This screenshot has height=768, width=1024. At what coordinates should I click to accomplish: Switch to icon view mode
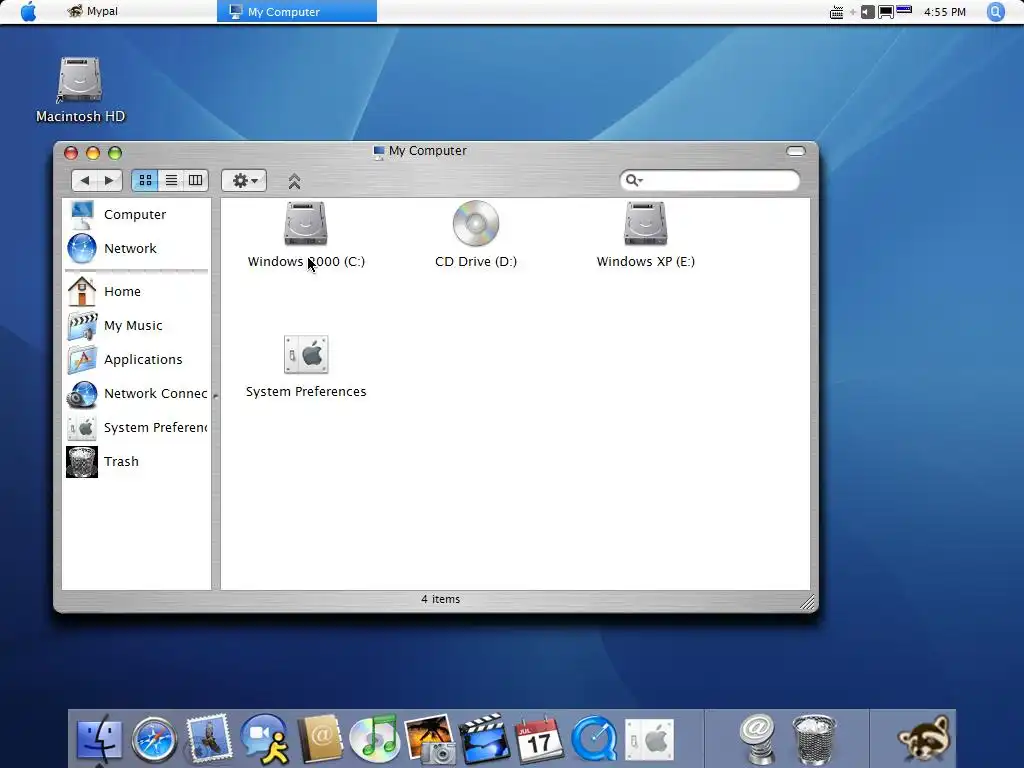[145, 180]
